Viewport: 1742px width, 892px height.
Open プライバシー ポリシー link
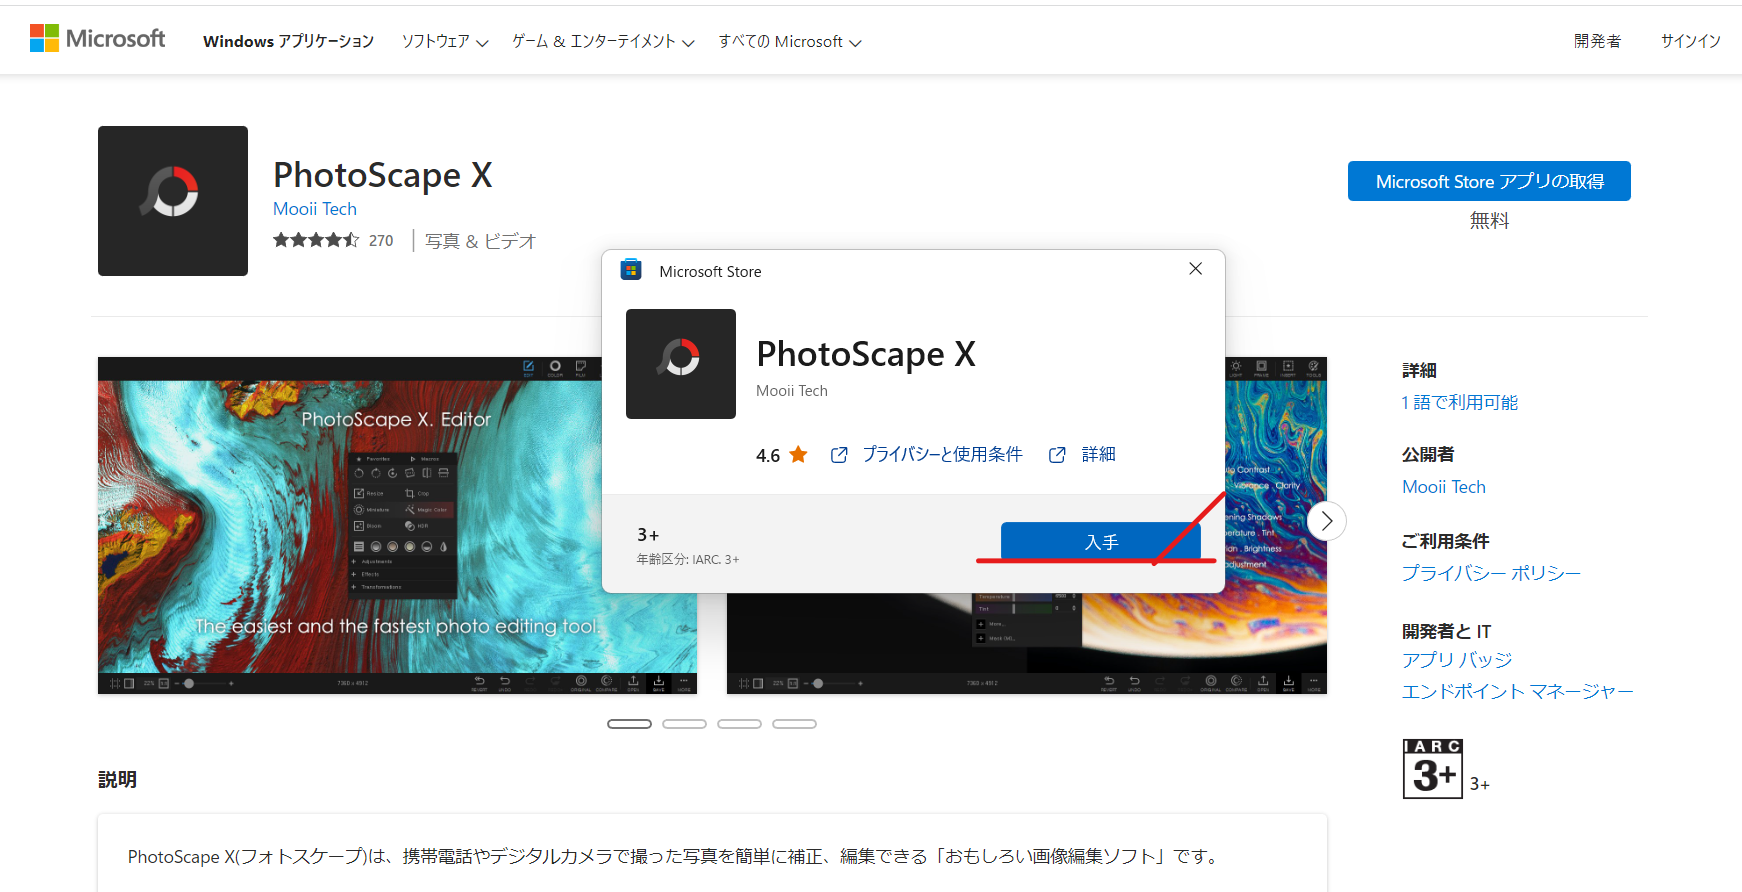click(1491, 573)
